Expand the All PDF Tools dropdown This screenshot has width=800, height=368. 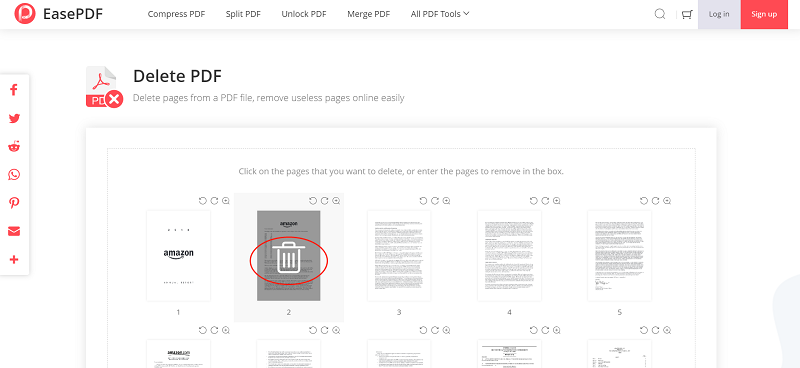(440, 14)
